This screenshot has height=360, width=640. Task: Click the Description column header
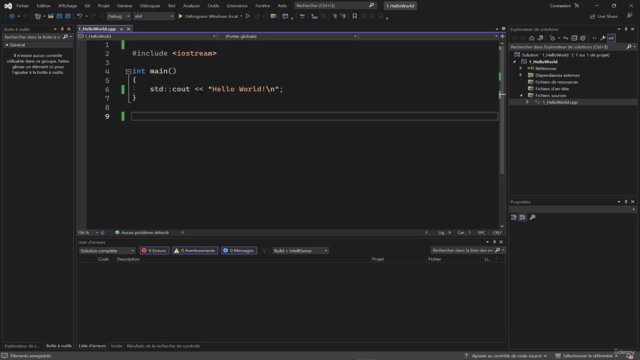click(128, 259)
